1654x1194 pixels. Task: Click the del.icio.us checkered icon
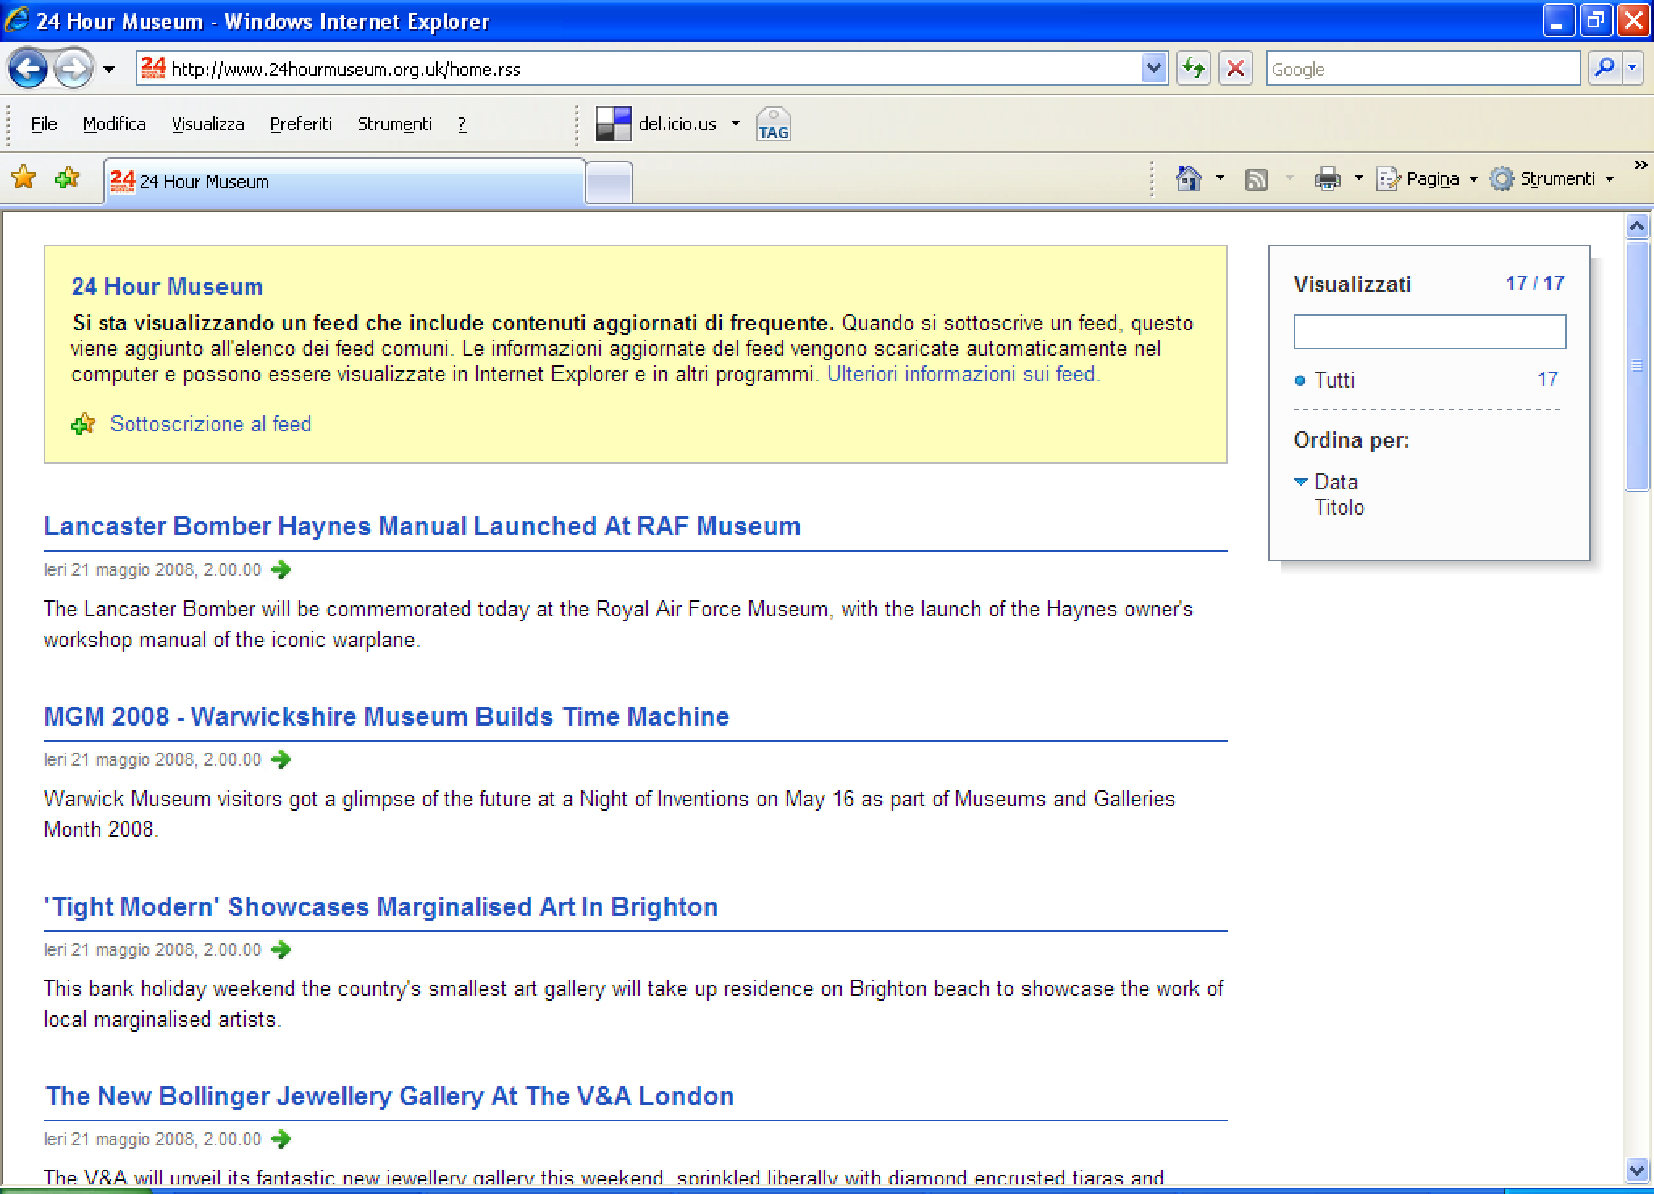613,124
